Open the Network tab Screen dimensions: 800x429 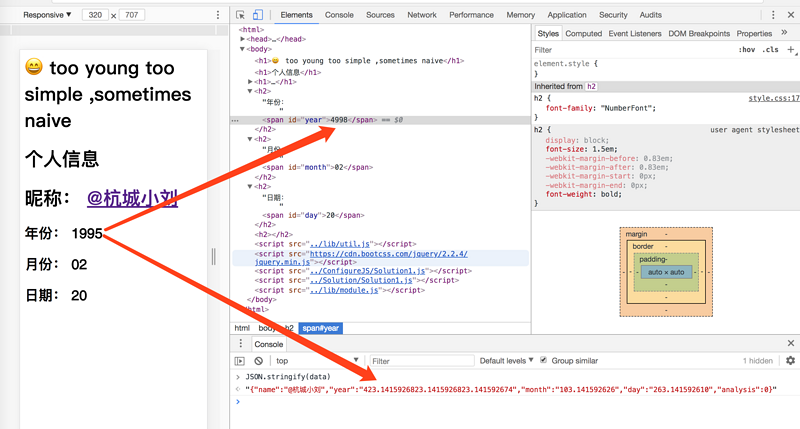422,15
